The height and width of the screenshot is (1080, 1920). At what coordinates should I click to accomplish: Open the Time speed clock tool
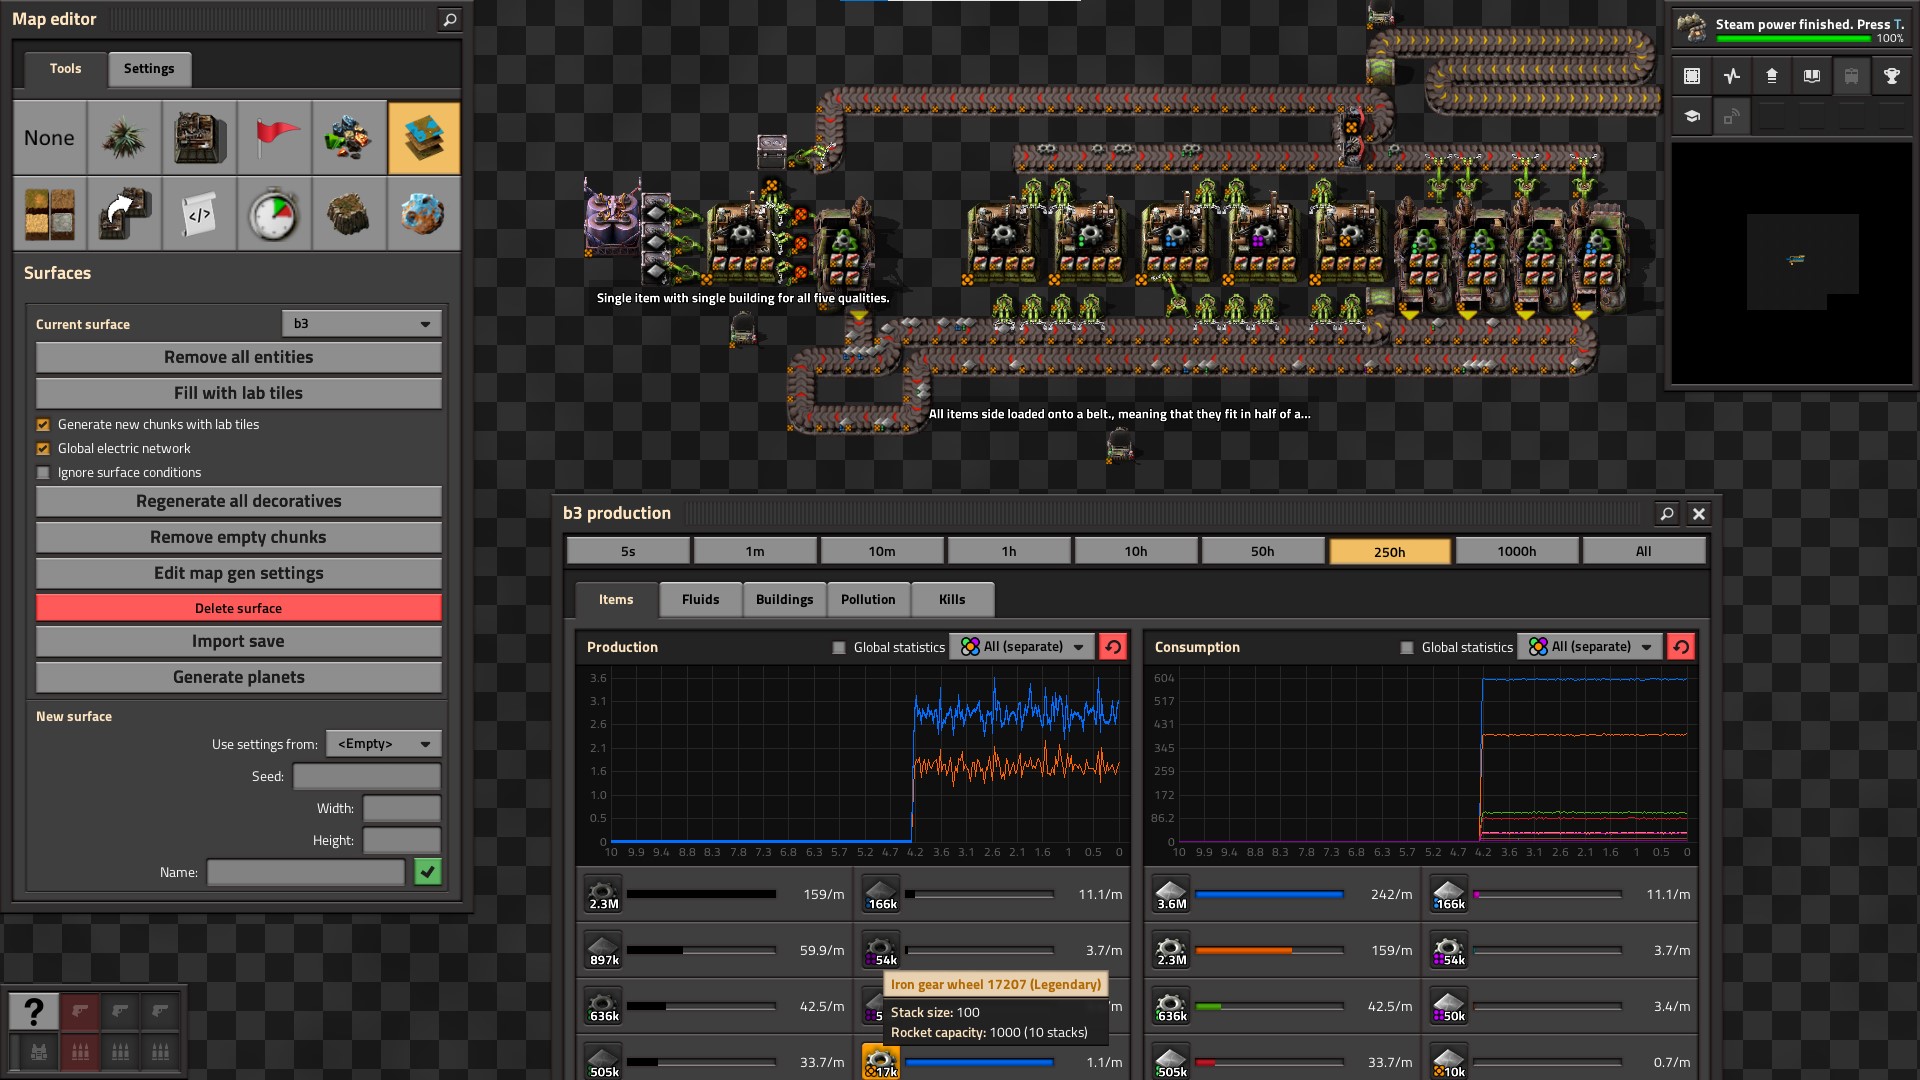coord(274,214)
